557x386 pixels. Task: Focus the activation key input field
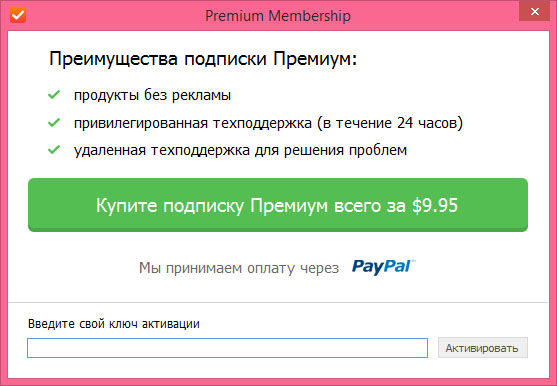[227, 348]
